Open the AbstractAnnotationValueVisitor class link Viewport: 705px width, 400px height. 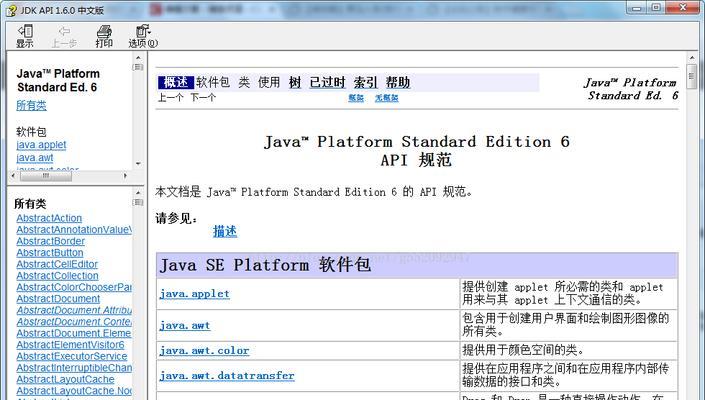(x=74, y=230)
